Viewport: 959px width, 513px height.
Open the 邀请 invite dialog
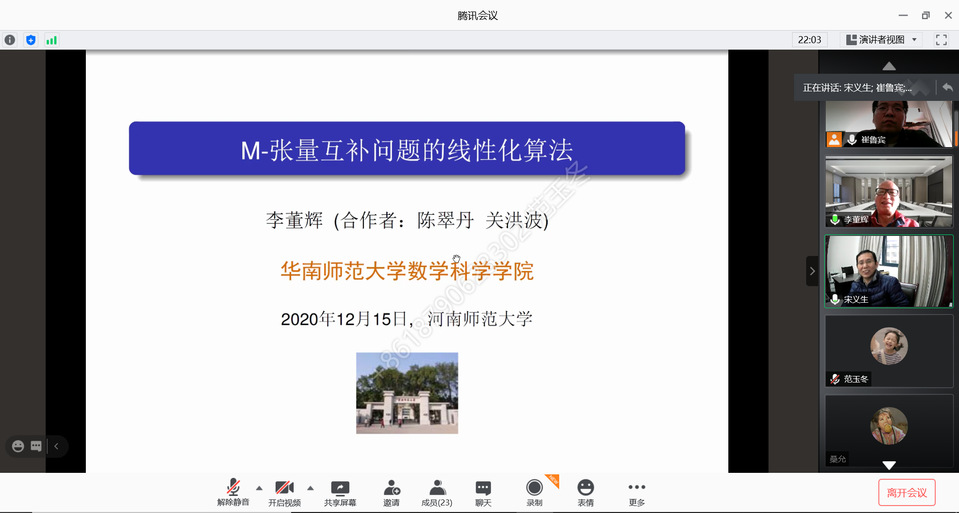[391, 492]
